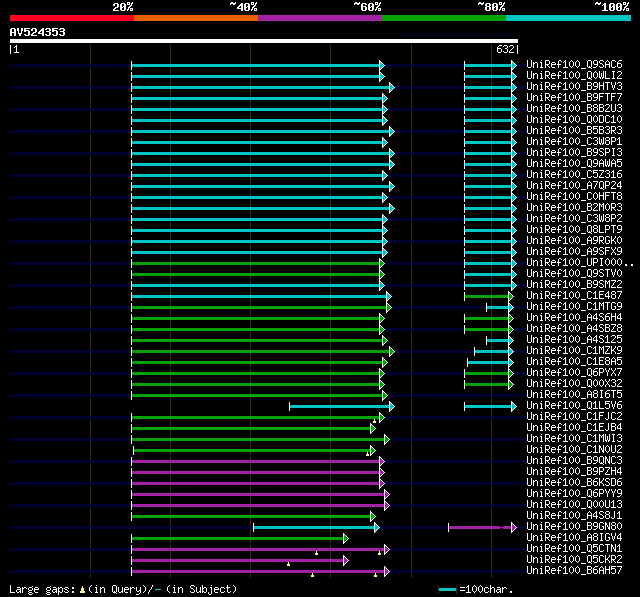Select the UniRef100_UPI000.. truncated hit label
This screenshot has height=597, width=640.
pyautogui.click(x=578, y=262)
